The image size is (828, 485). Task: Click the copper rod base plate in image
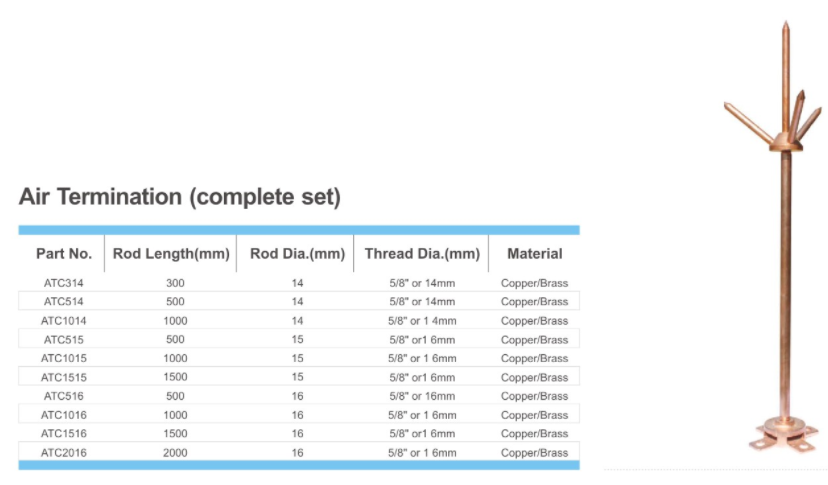pos(784,436)
